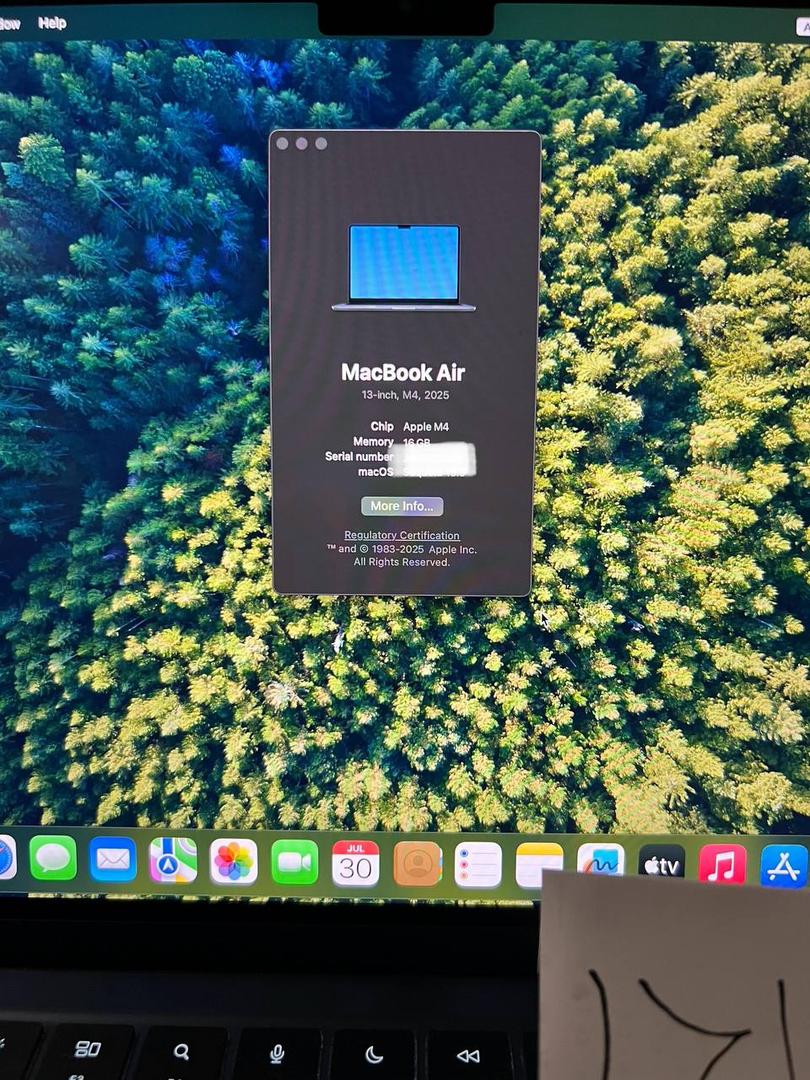The height and width of the screenshot is (1080, 810).
Task: Click the "Memory" label
Action: [373, 442]
